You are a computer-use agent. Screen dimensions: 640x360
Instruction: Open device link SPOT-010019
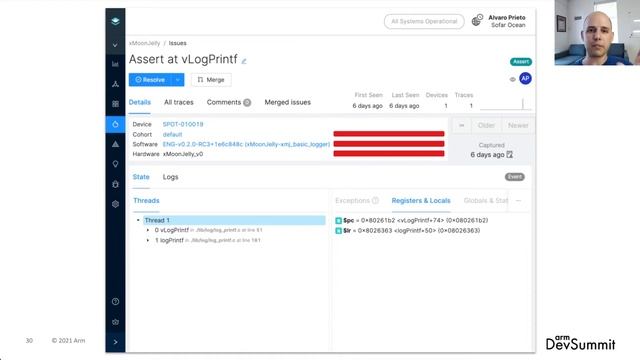pyautogui.click(x=183, y=124)
